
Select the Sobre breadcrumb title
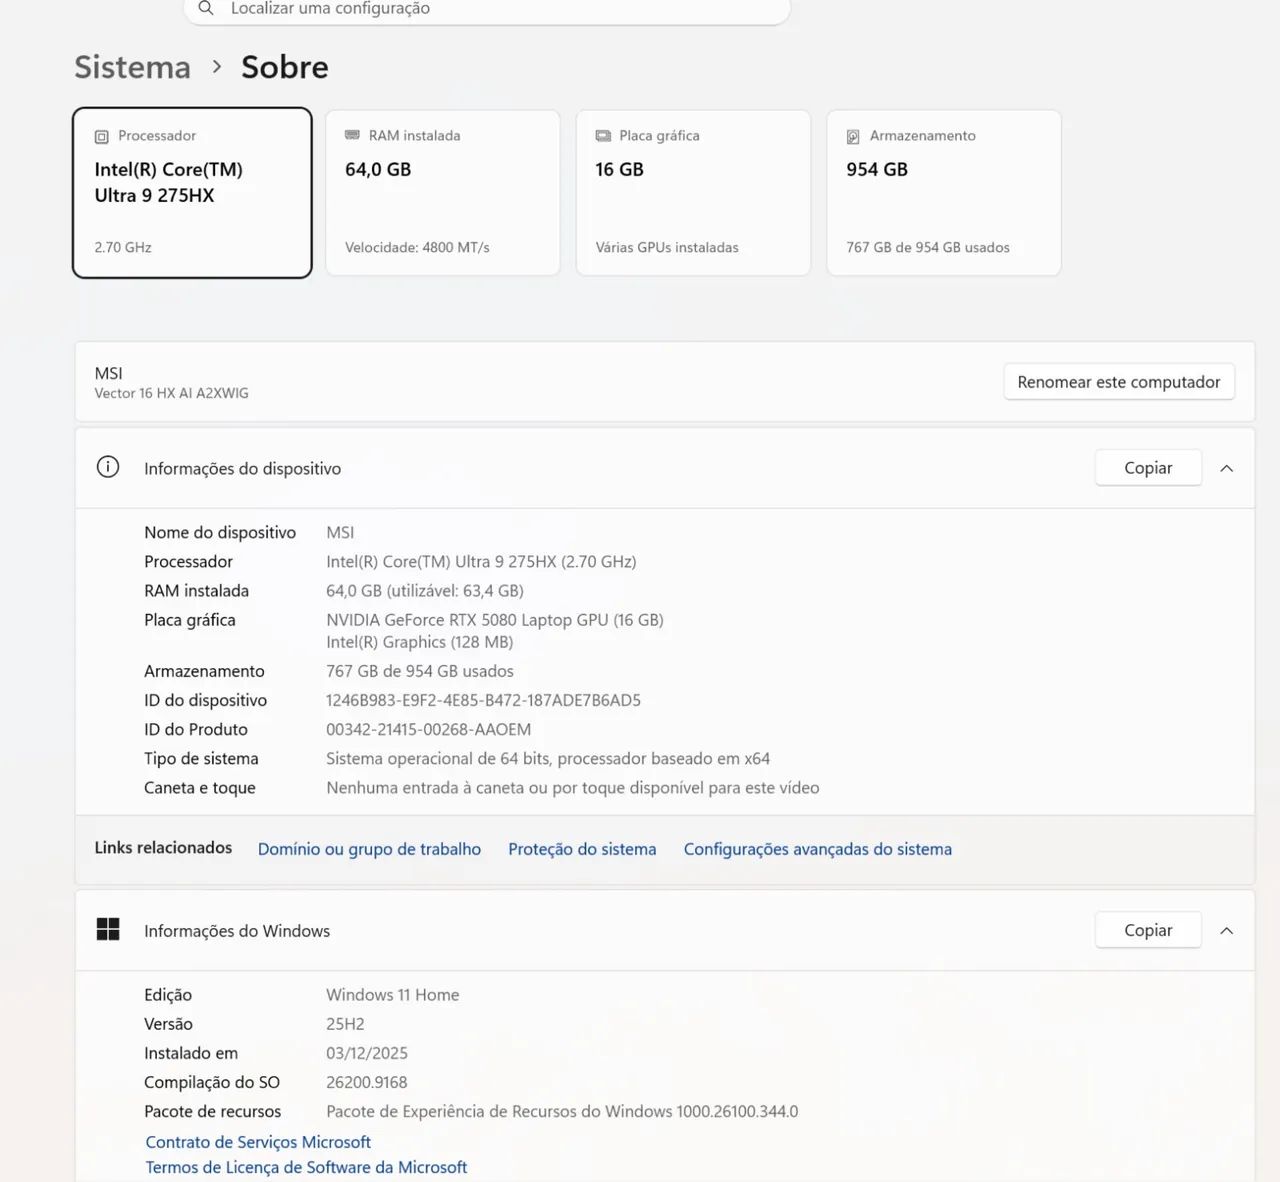point(285,67)
